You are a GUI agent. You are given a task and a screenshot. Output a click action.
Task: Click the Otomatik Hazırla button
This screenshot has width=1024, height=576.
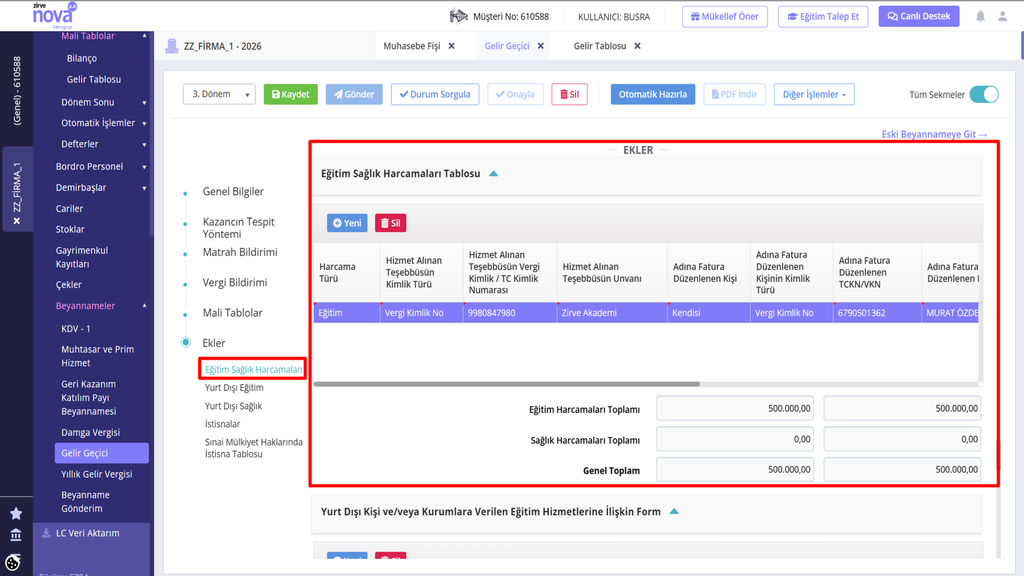pos(652,94)
